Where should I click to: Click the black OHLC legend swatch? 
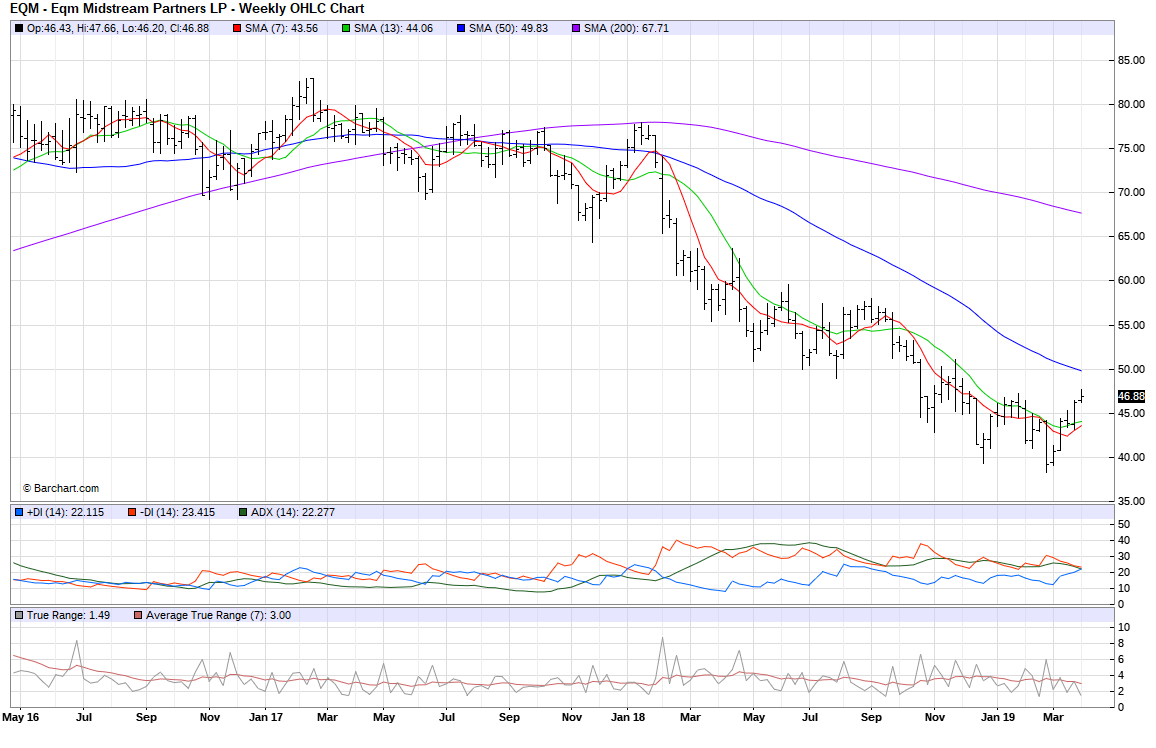coord(18,29)
